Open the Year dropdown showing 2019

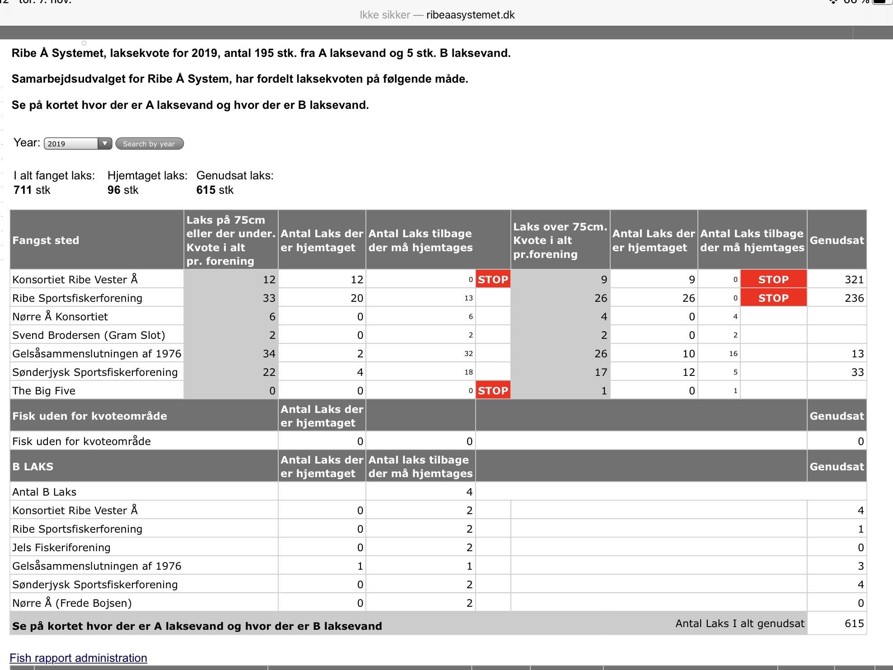pos(77,144)
